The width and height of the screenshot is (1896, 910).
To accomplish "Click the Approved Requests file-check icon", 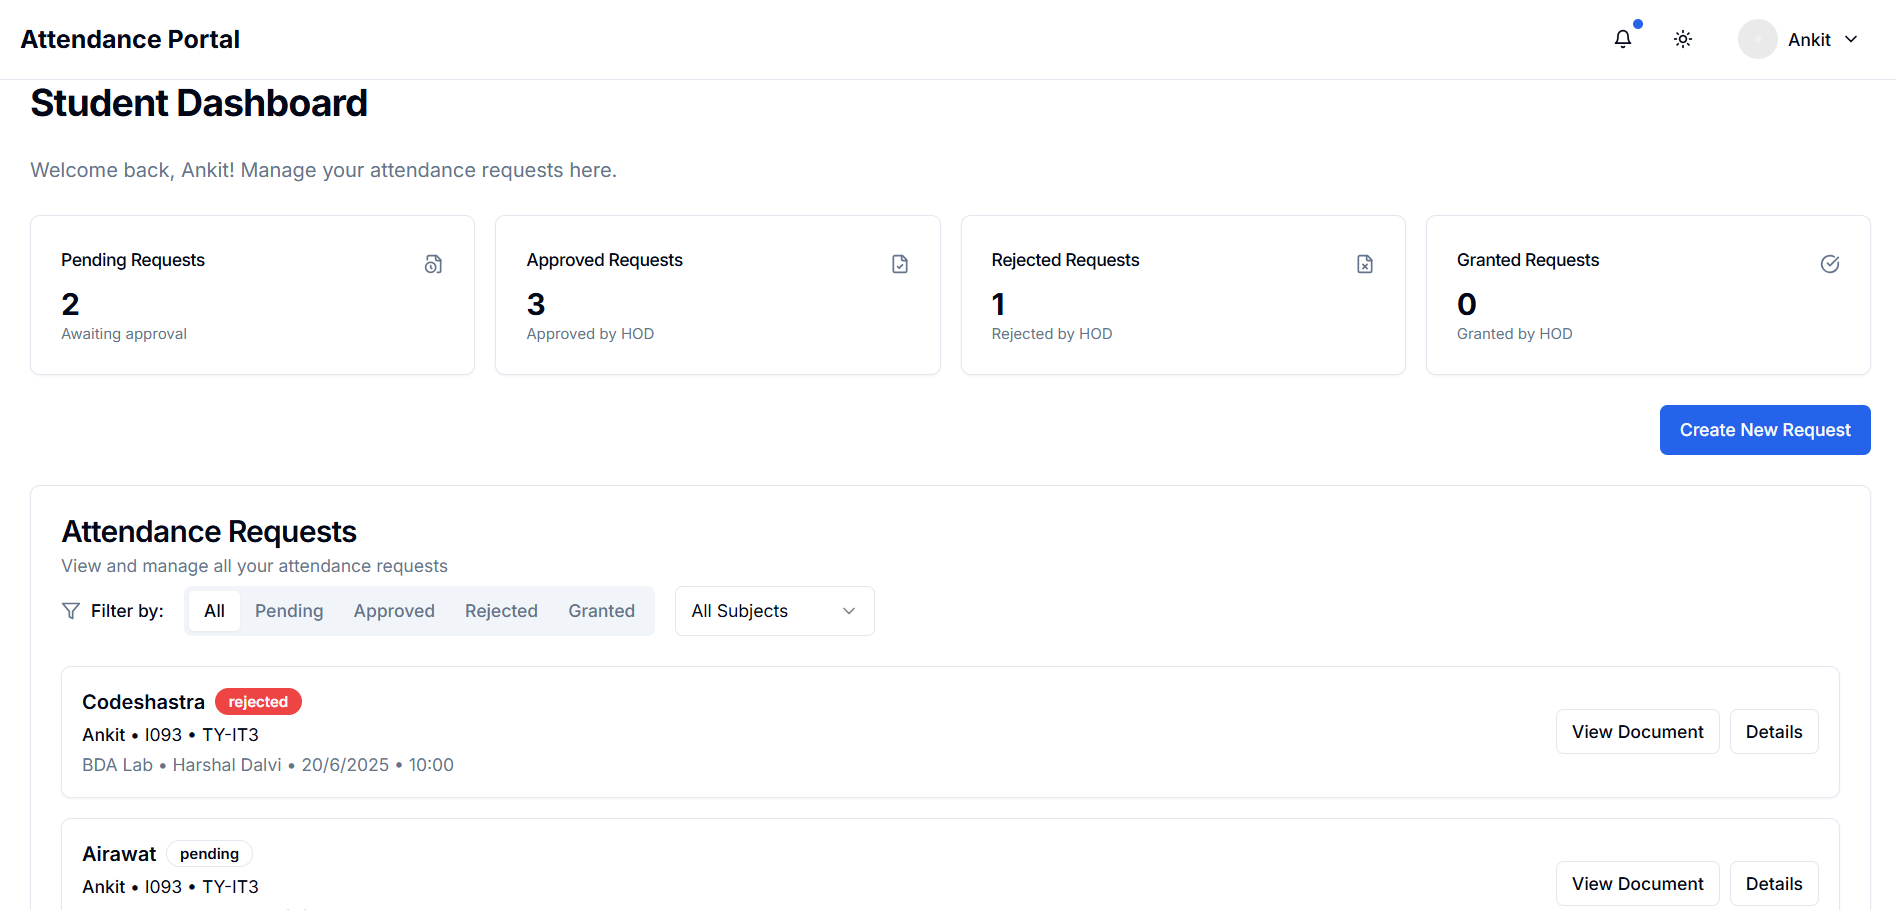I will coord(899,264).
